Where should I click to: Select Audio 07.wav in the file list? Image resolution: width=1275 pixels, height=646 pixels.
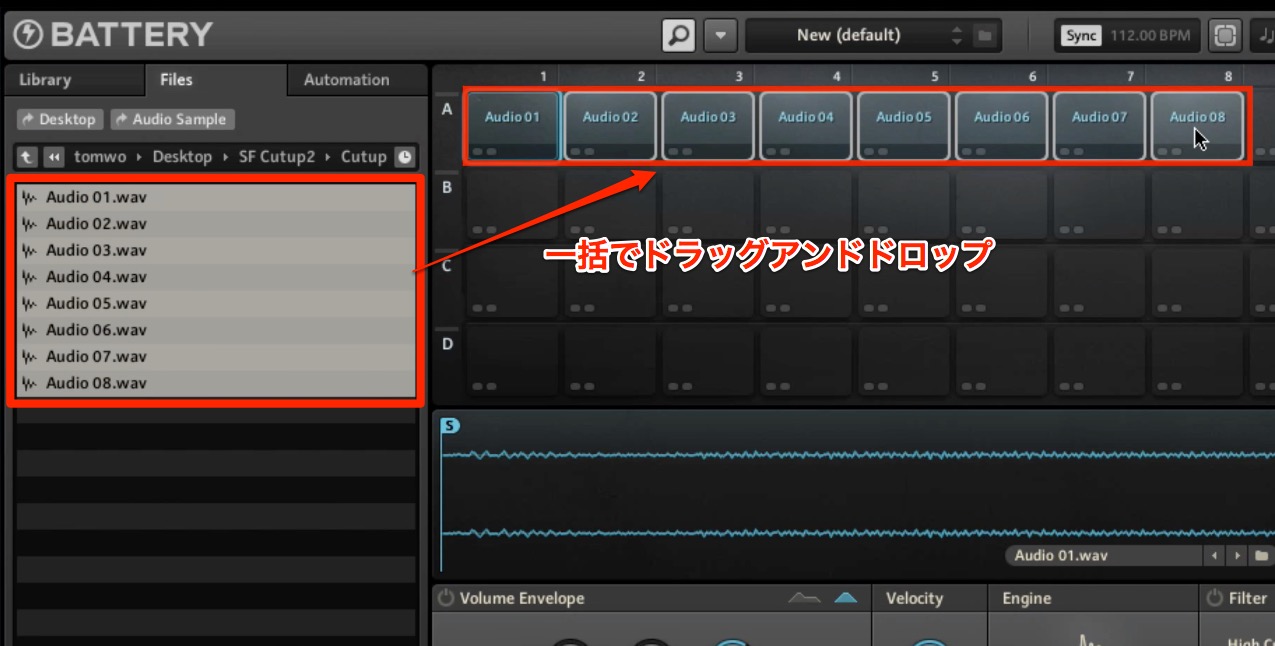(216, 356)
